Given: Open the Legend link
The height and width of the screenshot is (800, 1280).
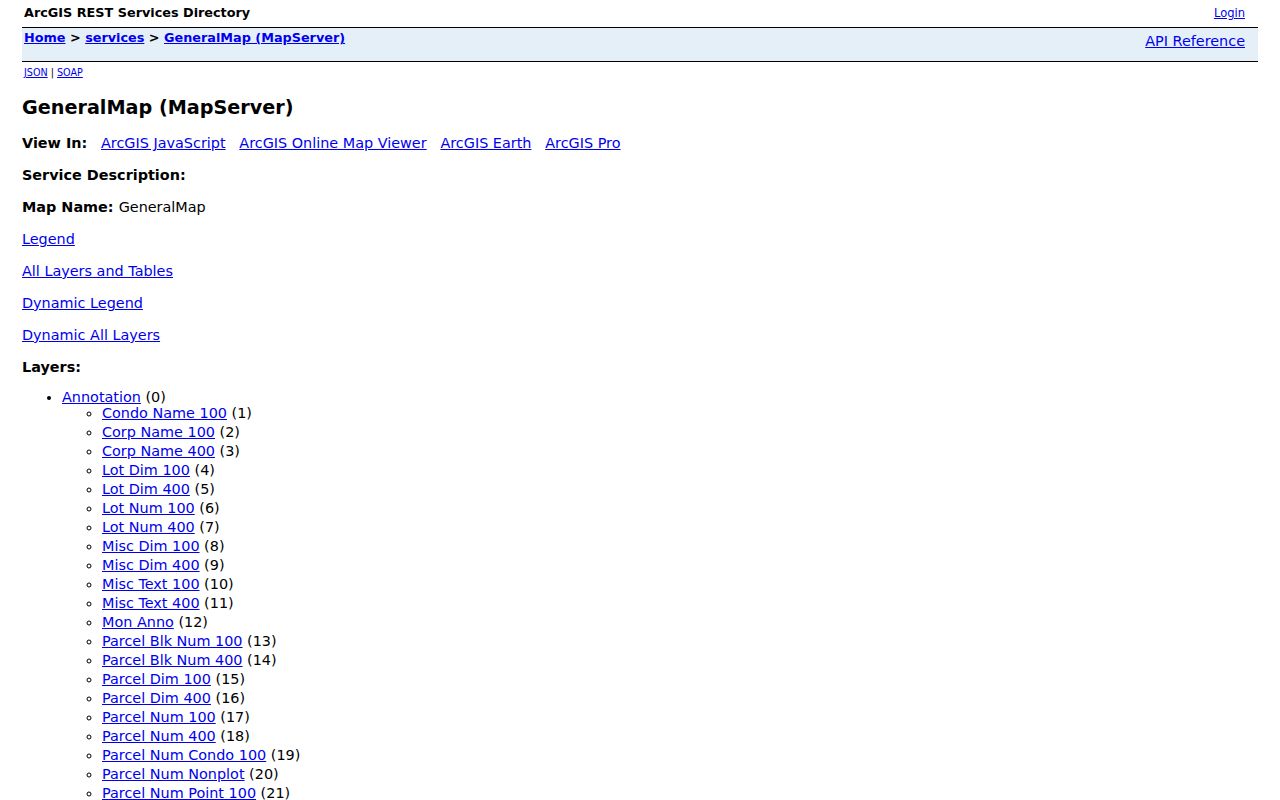Looking at the screenshot, I should point(49,239).
